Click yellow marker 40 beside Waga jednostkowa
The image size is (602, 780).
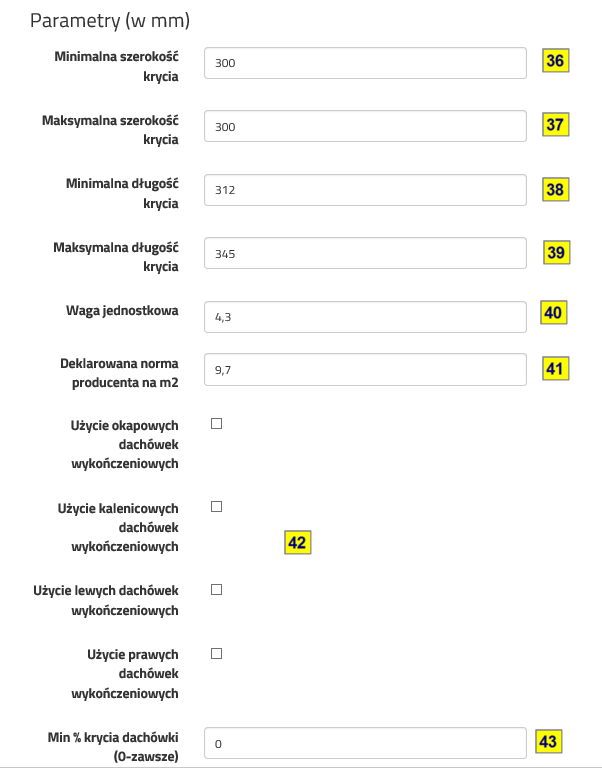553,312
